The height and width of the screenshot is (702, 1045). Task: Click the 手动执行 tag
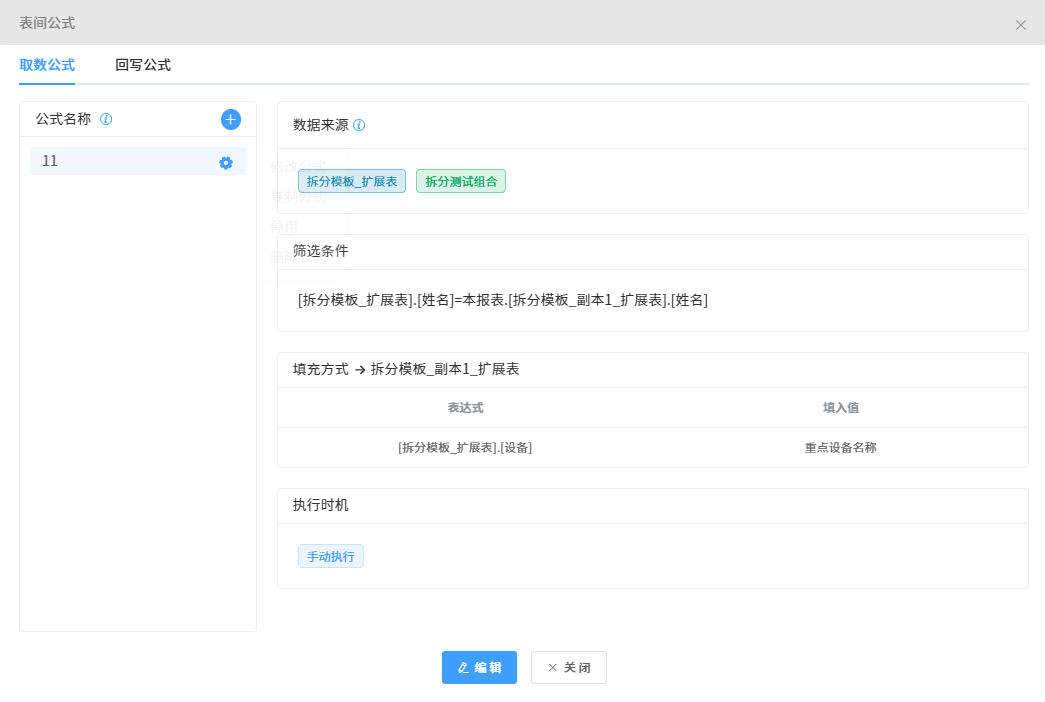coord(331,556)
